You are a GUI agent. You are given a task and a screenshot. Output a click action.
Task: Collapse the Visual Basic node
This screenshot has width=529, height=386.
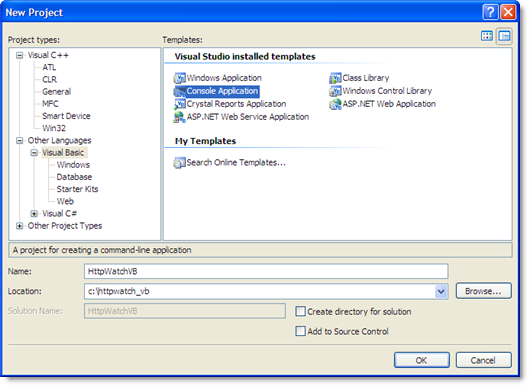pos(34,153)
